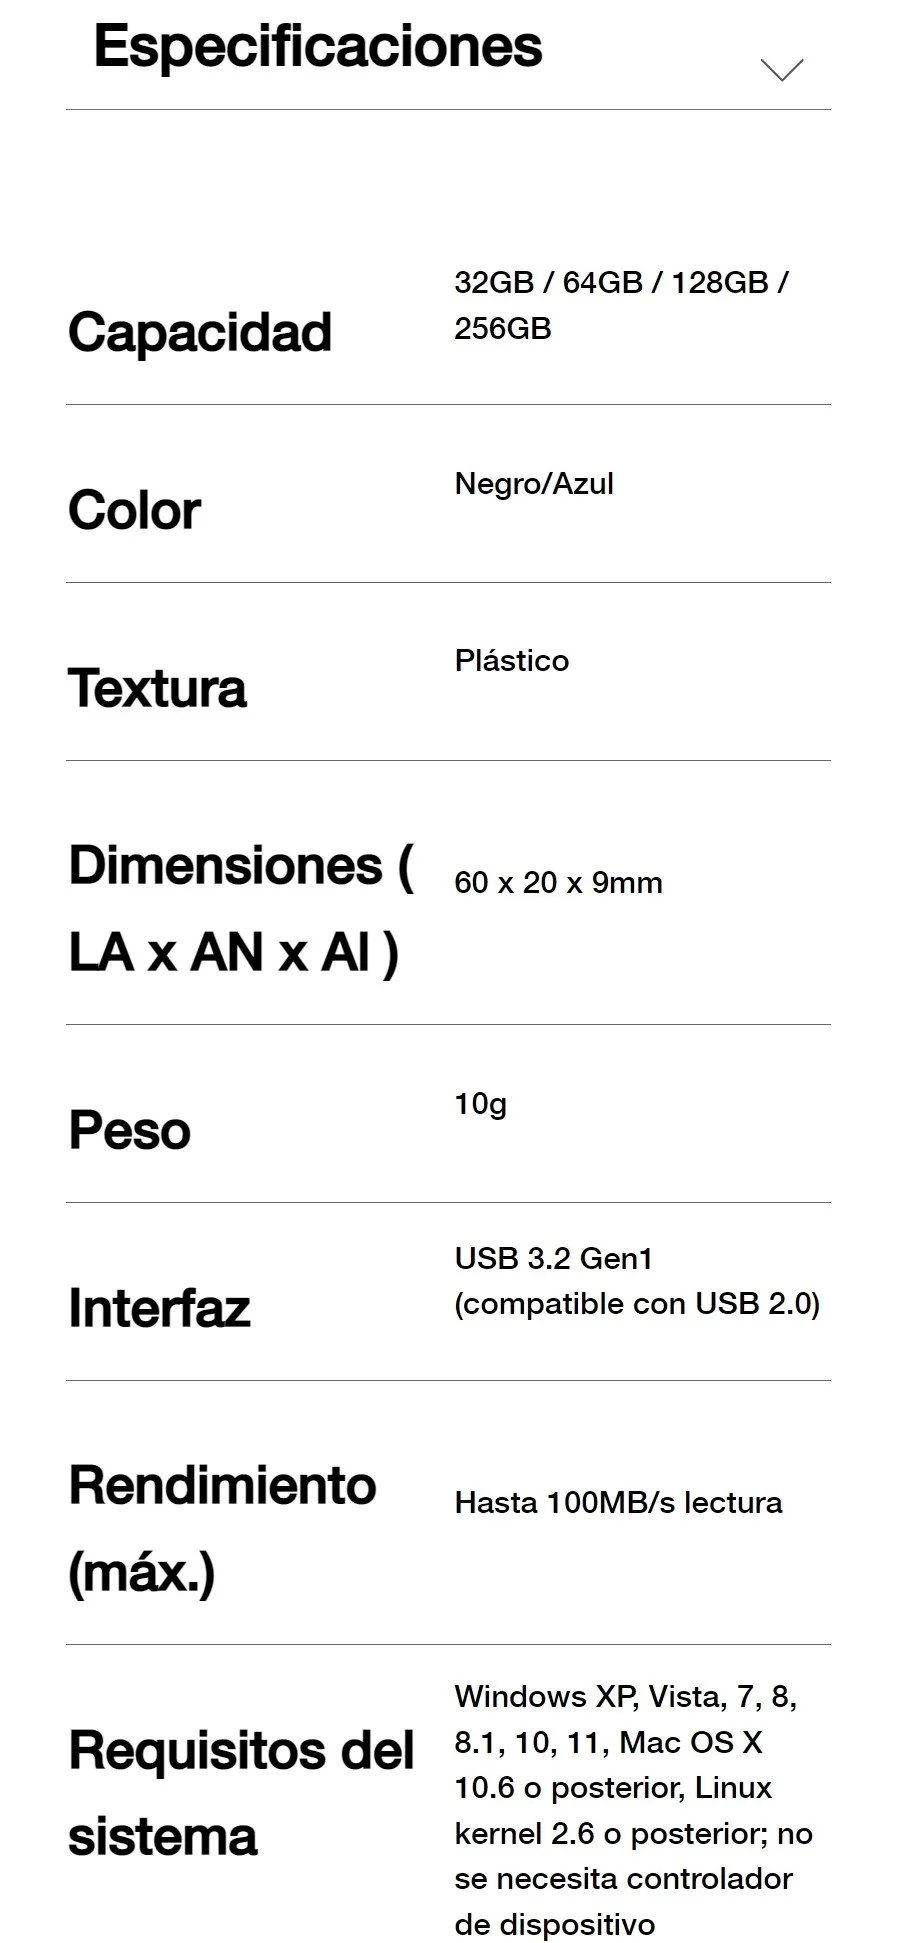The width and height of the screenshot is (899, 1943).
Task: Click the compatible con USB 2.0 note
Action: pyautogui.click(x=637, y=1304)
